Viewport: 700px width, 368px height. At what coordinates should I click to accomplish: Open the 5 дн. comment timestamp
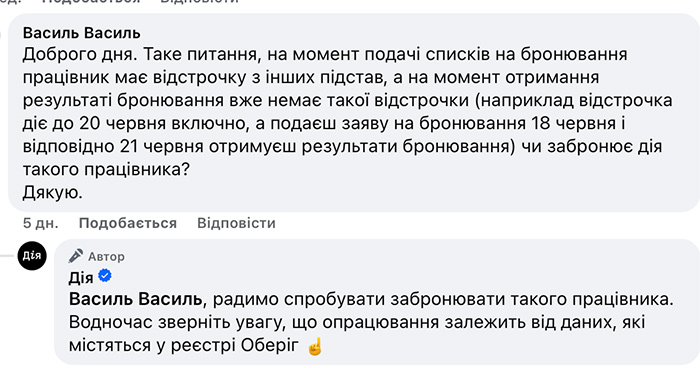[x=41, y=223]
